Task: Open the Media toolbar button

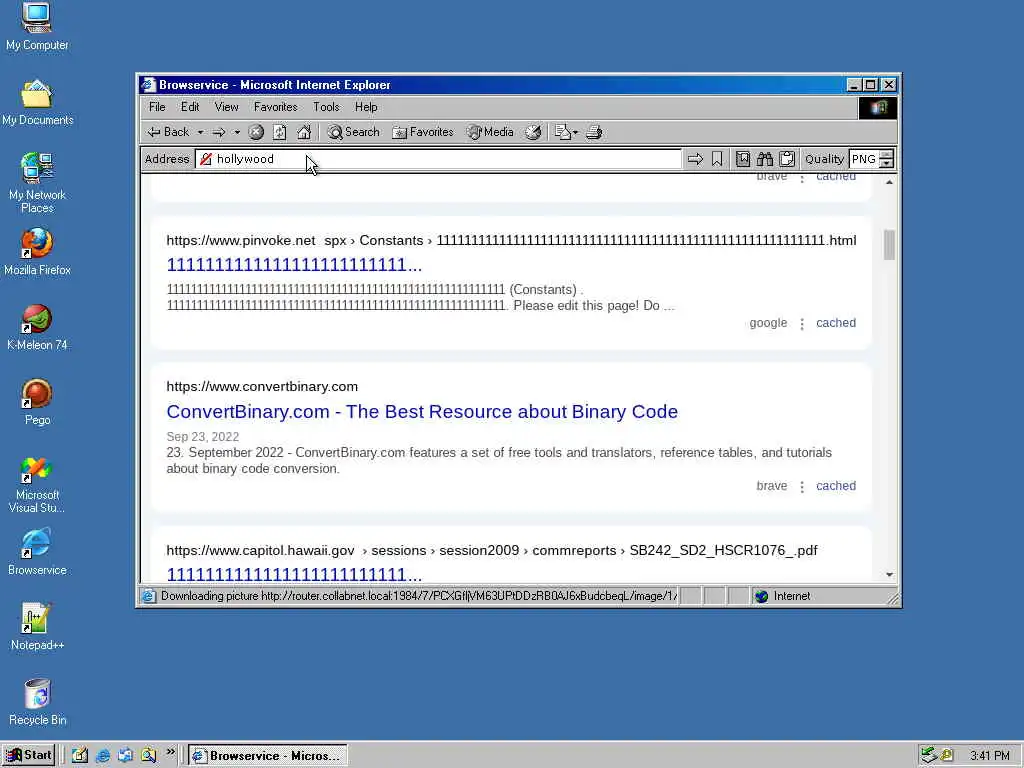Action: tap(490, 132)
